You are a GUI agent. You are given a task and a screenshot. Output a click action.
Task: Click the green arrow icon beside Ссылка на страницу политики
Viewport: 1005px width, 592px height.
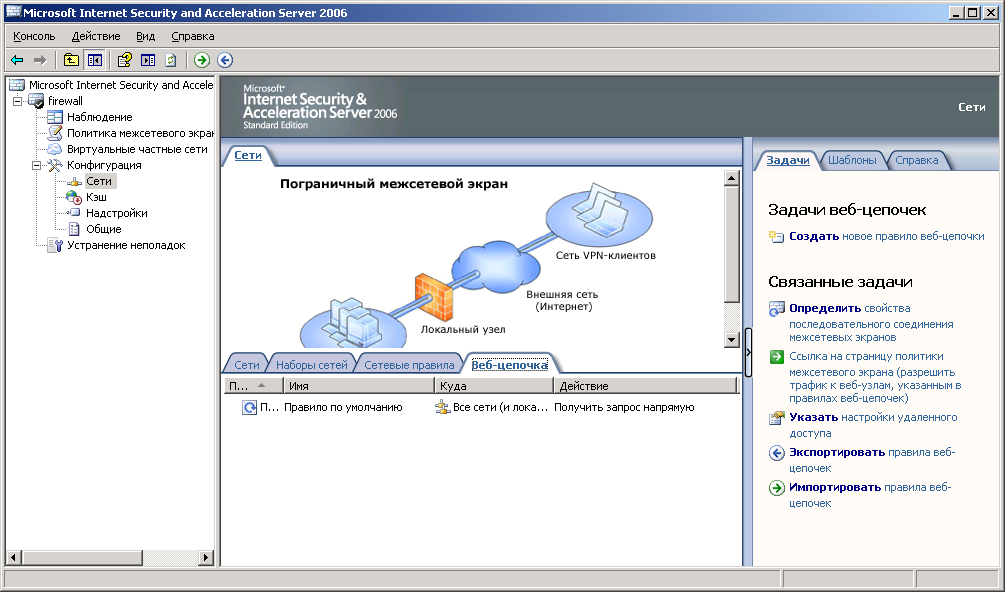tap(776, 356)
